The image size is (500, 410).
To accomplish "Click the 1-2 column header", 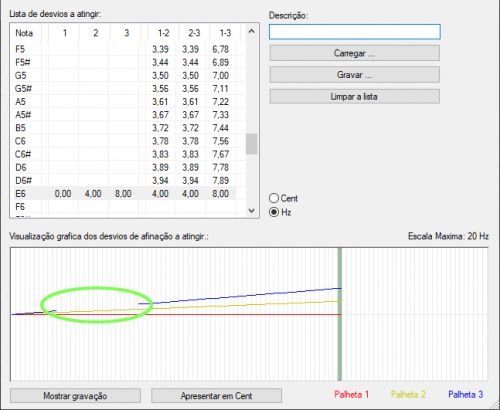I will [163, 33].
